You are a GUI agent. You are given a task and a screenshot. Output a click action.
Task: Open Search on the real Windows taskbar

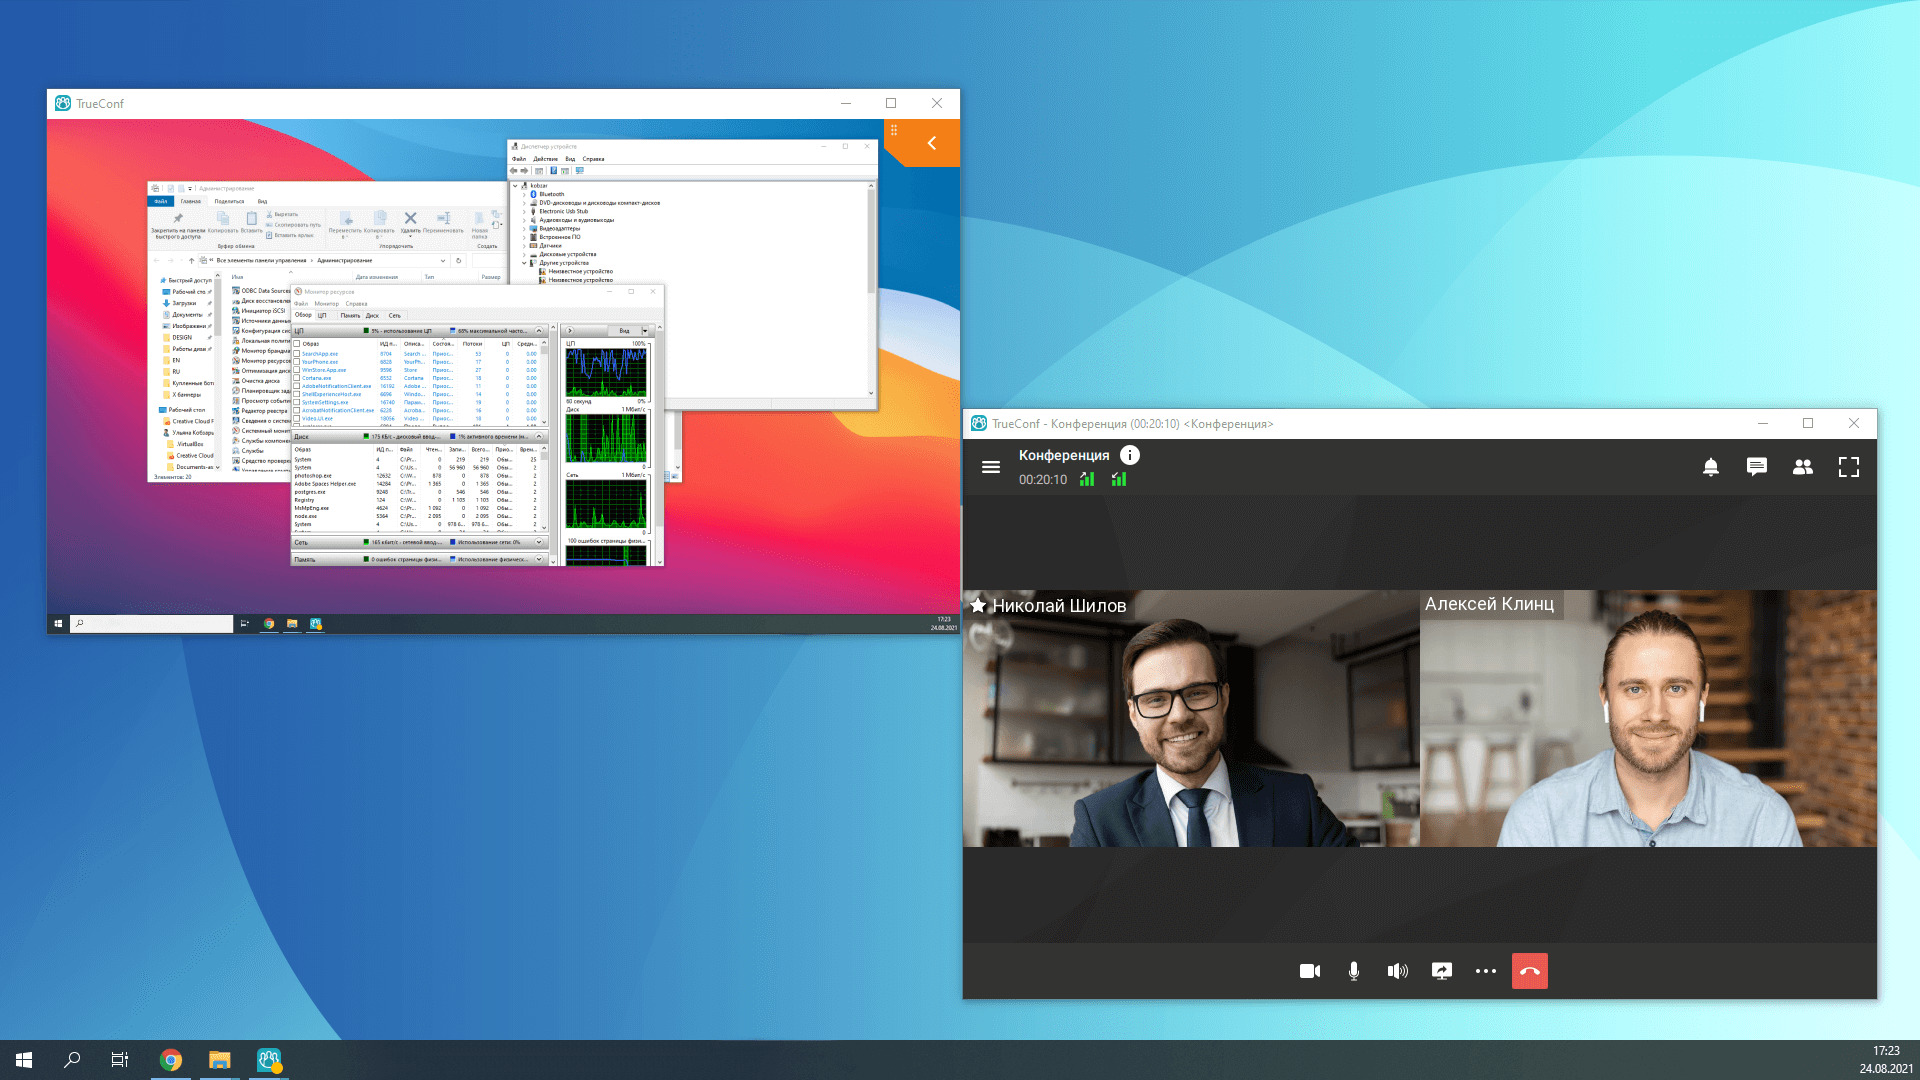(72, 1060)
